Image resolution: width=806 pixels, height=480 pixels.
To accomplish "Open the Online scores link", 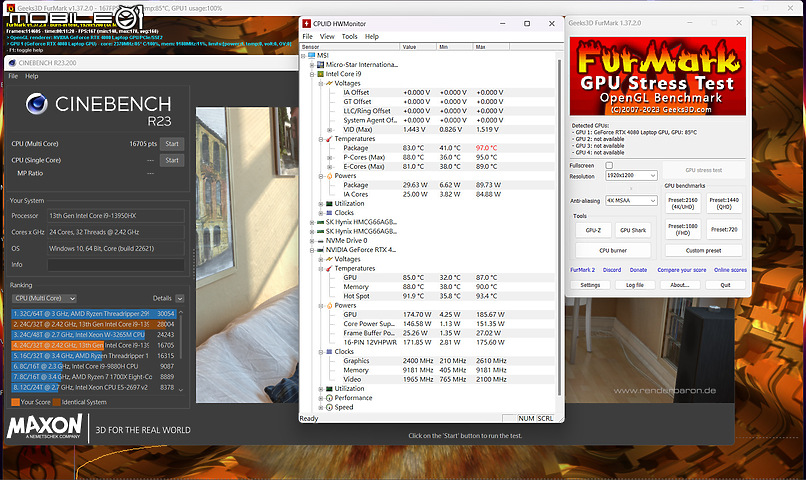I will [x=730, y=270].
